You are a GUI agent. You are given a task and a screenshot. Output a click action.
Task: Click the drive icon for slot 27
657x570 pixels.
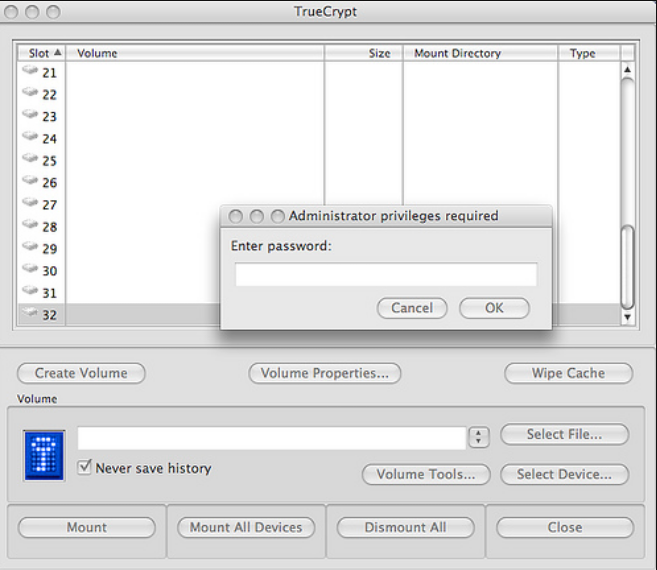pyautogui.click(x=29, y=204)
